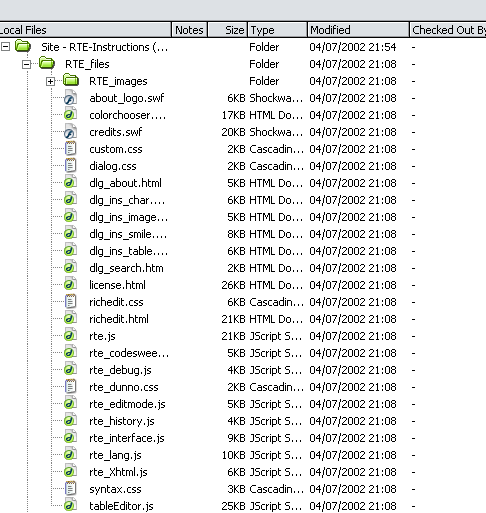
Task: Click the tableEditor.js file icon
Action: click(70, 506)
